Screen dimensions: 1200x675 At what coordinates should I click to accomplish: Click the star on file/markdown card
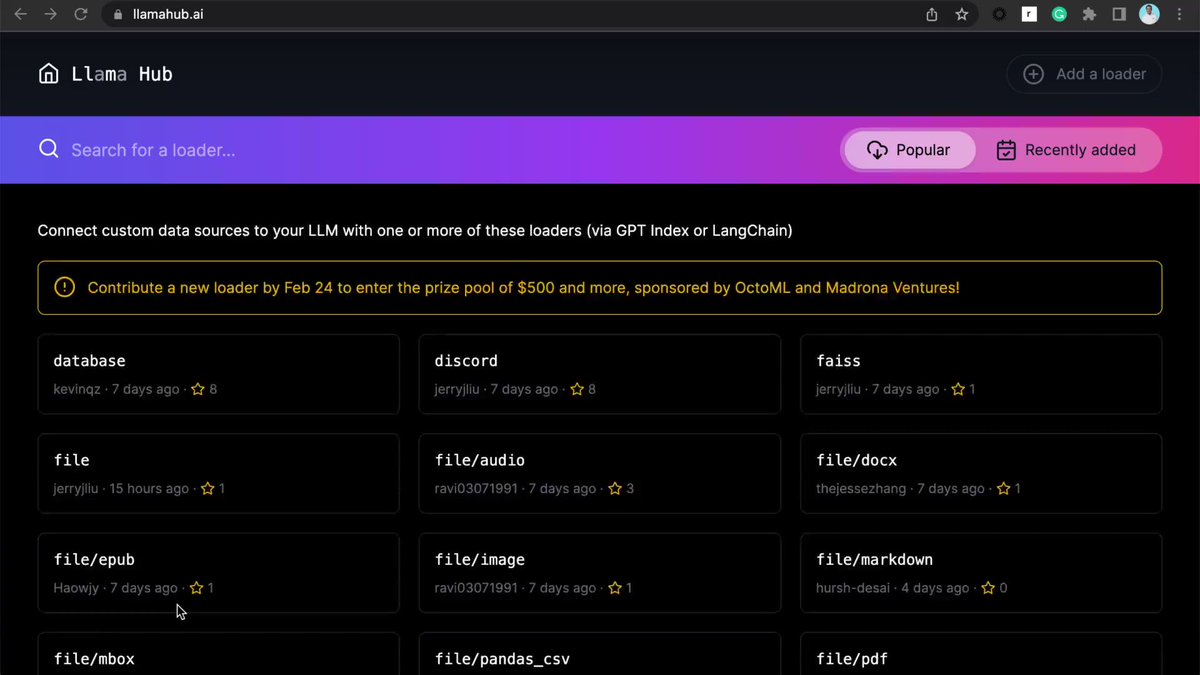click(x=988, y=588)
